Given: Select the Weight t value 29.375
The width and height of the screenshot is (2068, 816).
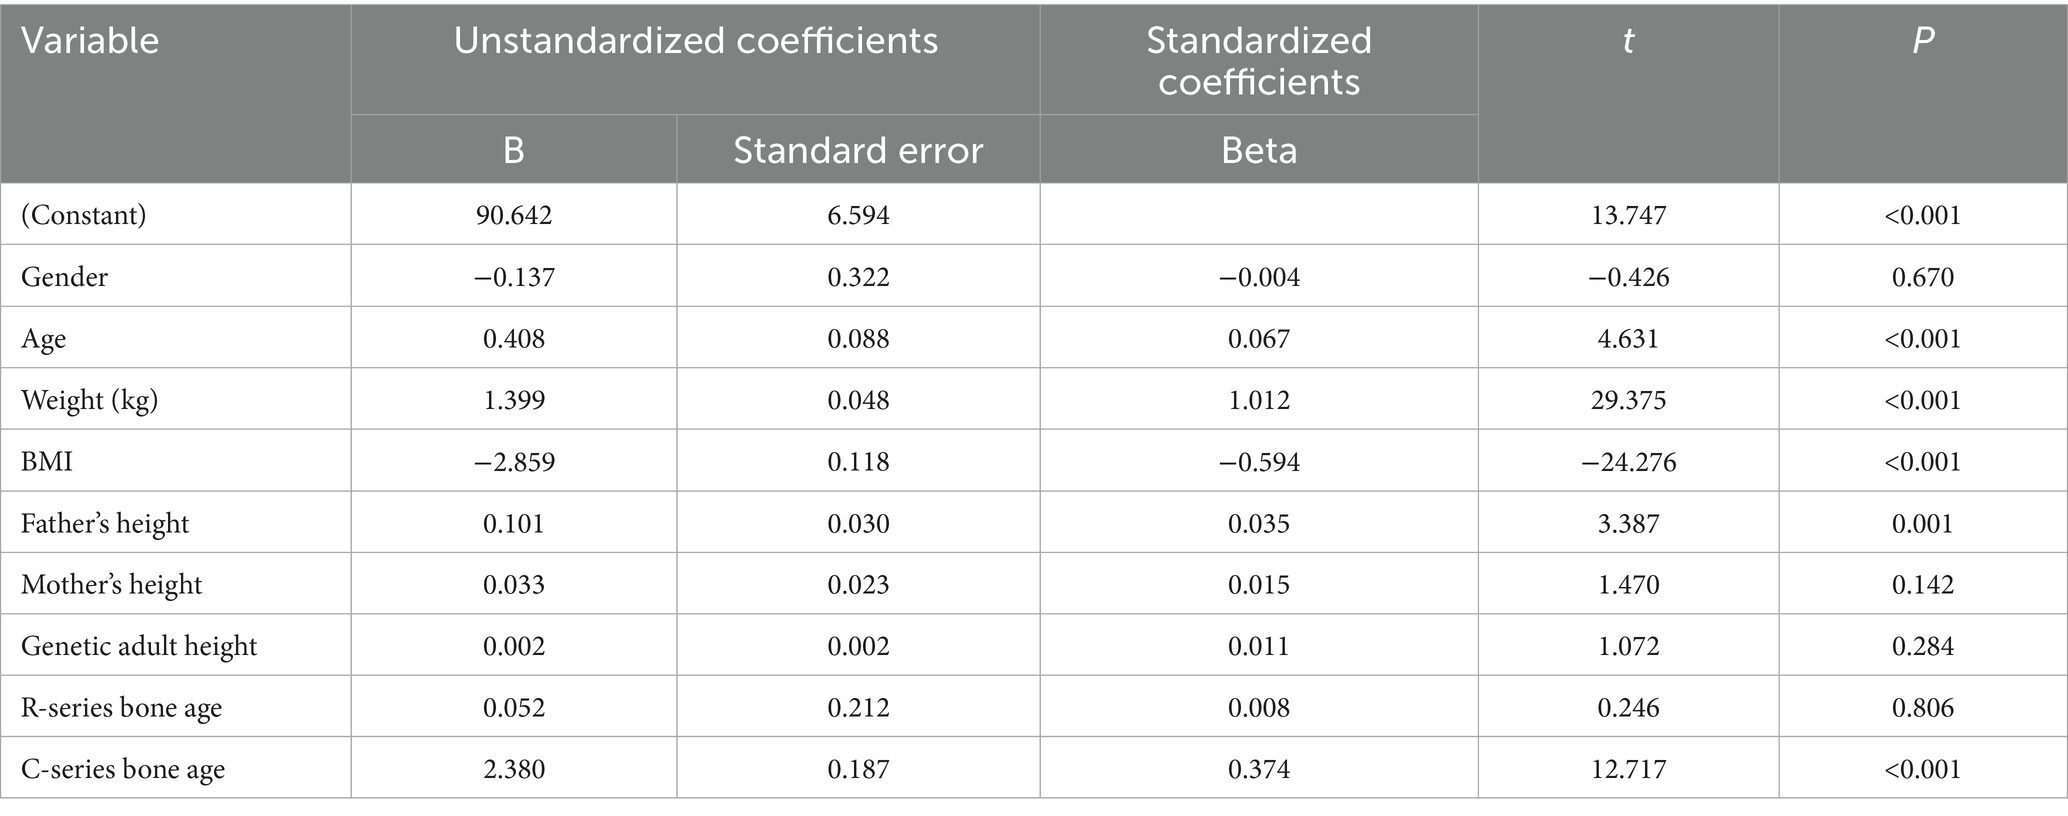Looking at the screenshot, I should (x=1628, y=400).
